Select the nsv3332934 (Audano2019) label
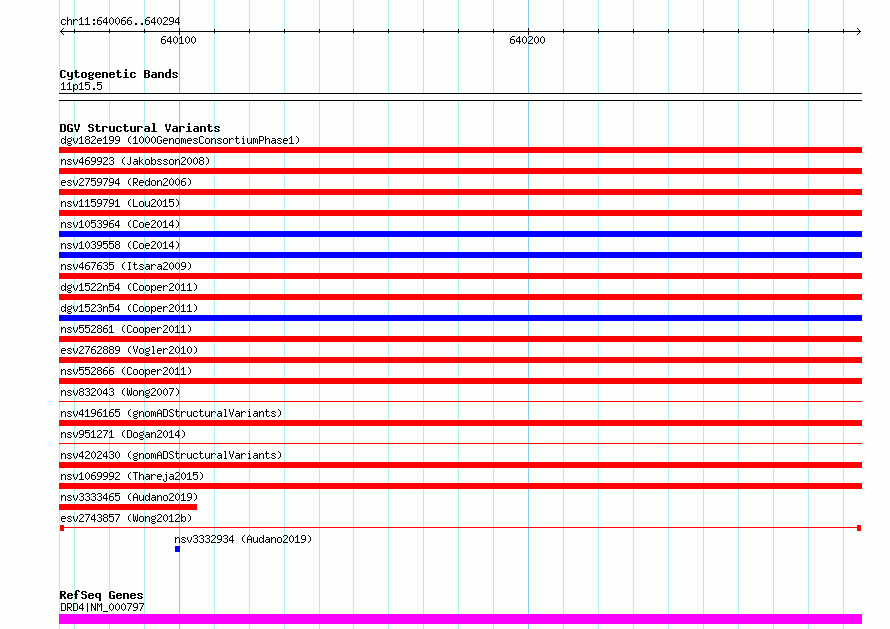 pos(243,539)
